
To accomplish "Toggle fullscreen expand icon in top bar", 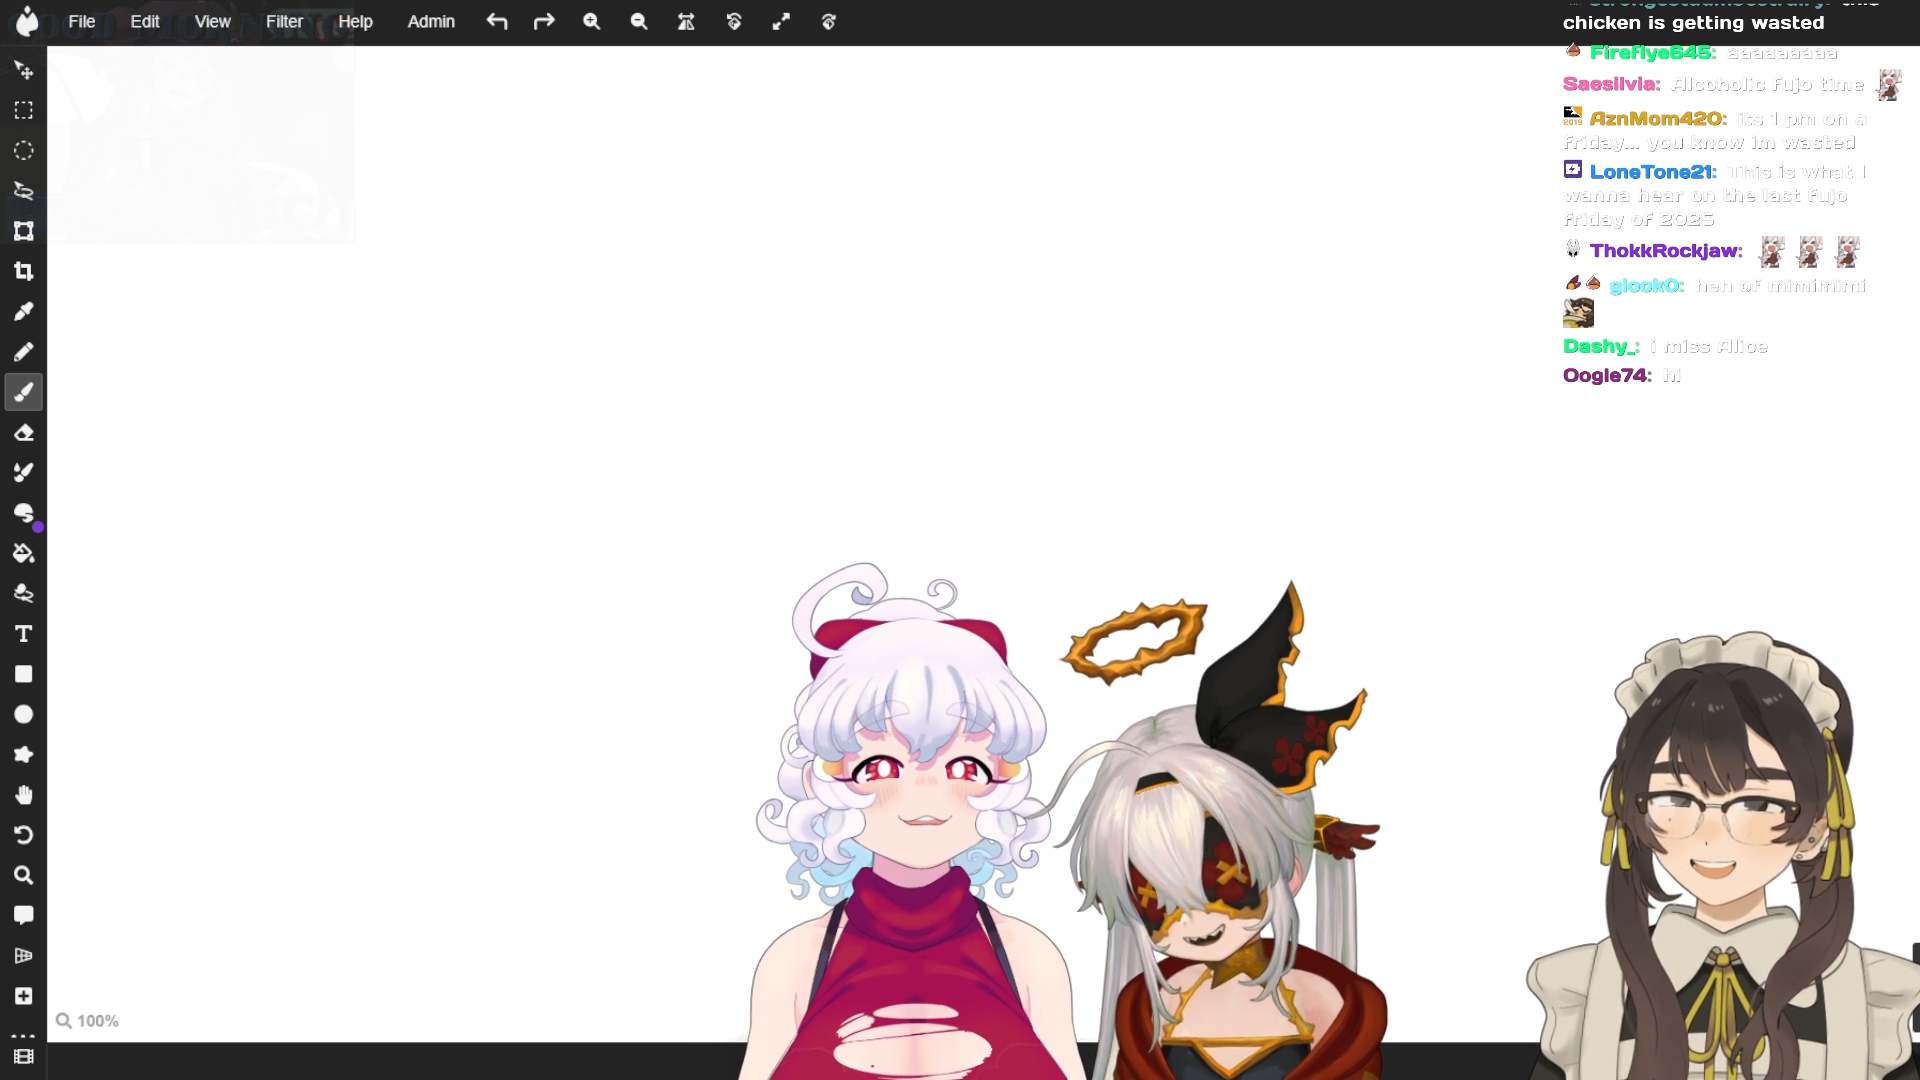I will [781, 22].
